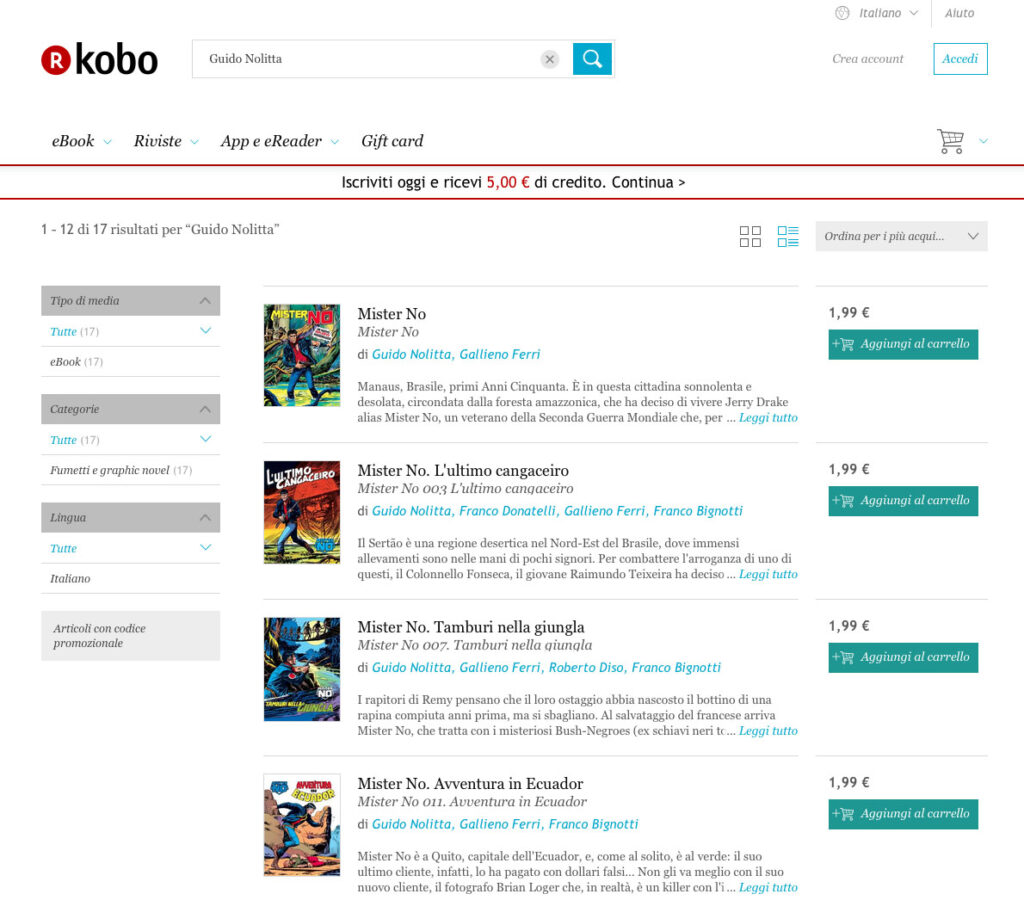Open the sort by 'Ordina per i più acqui...' dropdown

click(901, 236)
